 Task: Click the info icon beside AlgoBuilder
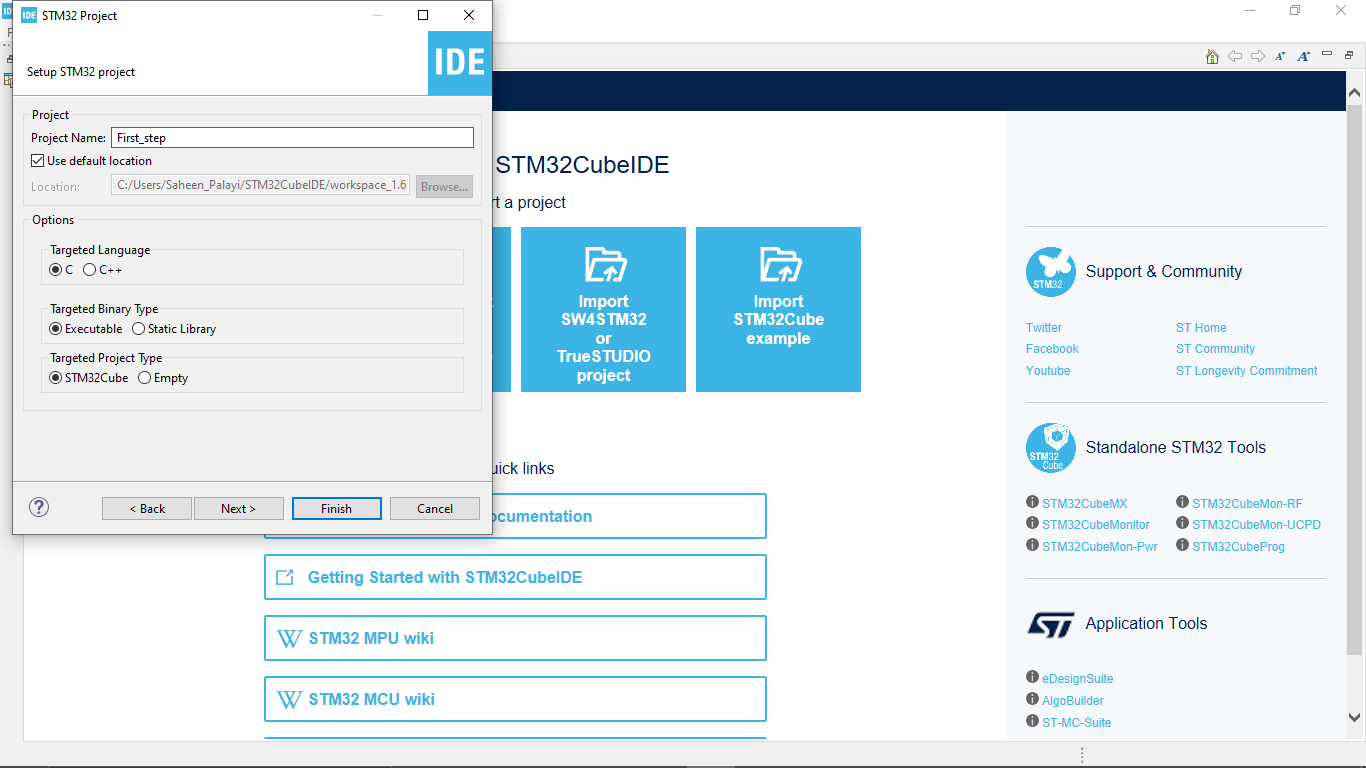click(1032, 699)
